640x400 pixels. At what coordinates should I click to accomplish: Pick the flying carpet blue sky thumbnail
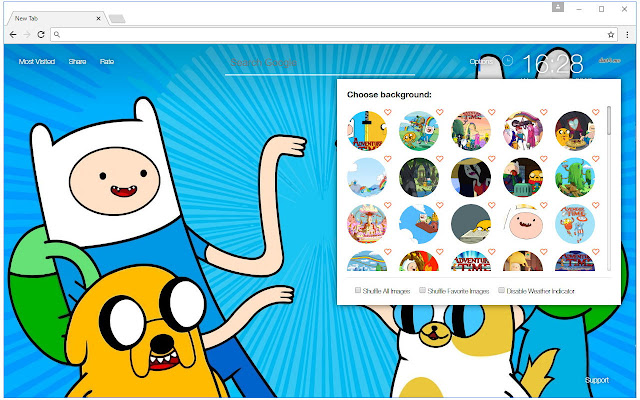point(419,224)
